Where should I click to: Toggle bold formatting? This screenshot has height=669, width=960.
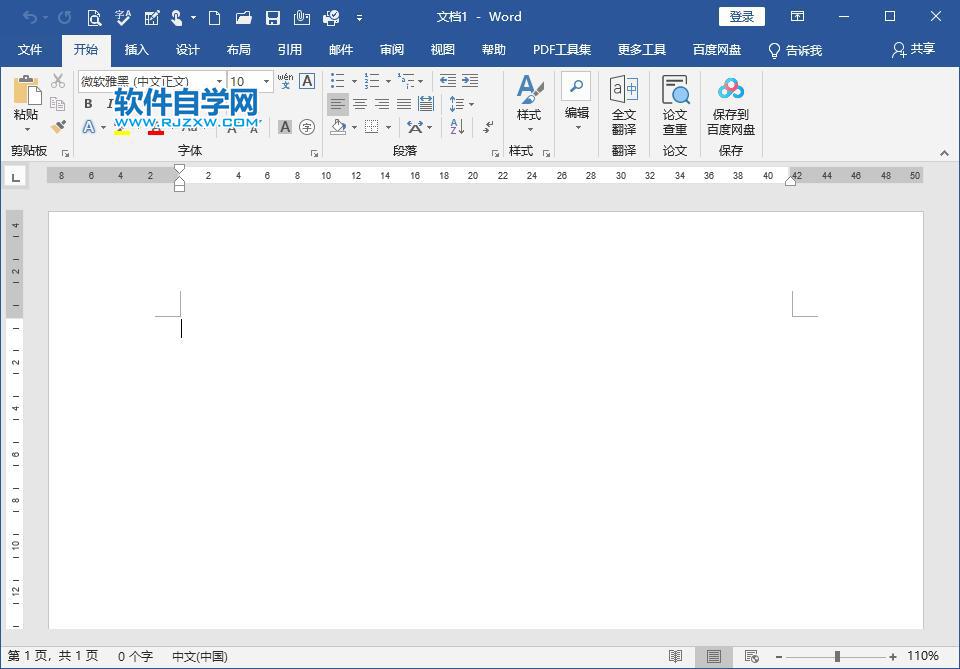coord(88,104)
